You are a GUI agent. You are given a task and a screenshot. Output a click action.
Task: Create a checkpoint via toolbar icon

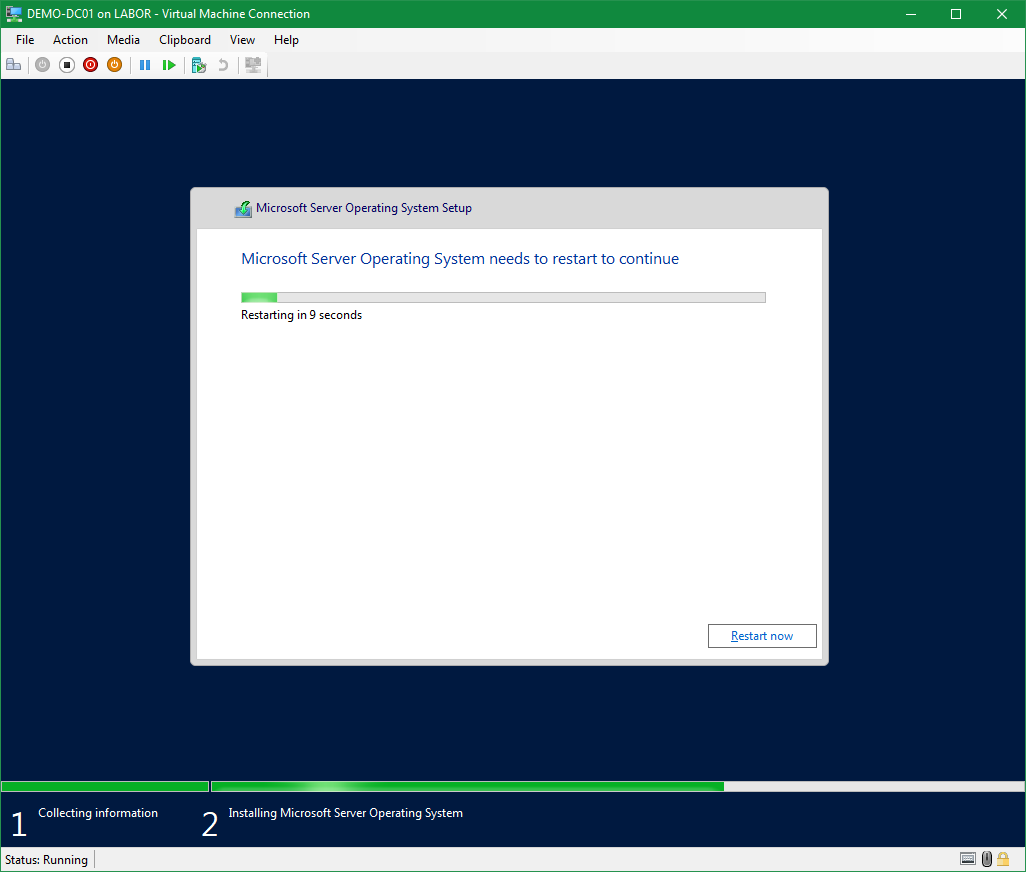pyautogui.click(x=199, y=65)
